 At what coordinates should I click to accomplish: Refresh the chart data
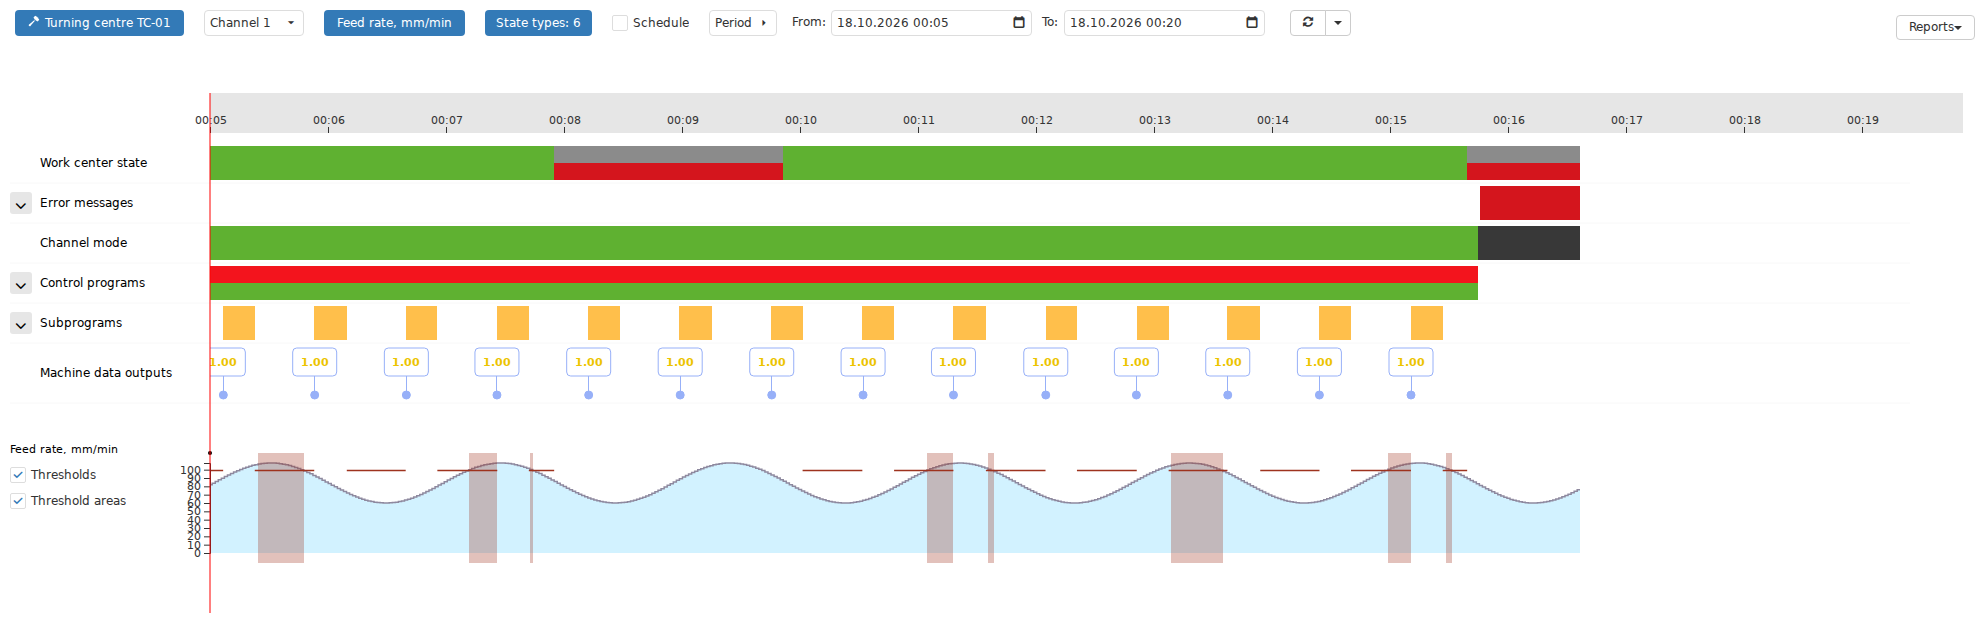(x=1308, y=23)
